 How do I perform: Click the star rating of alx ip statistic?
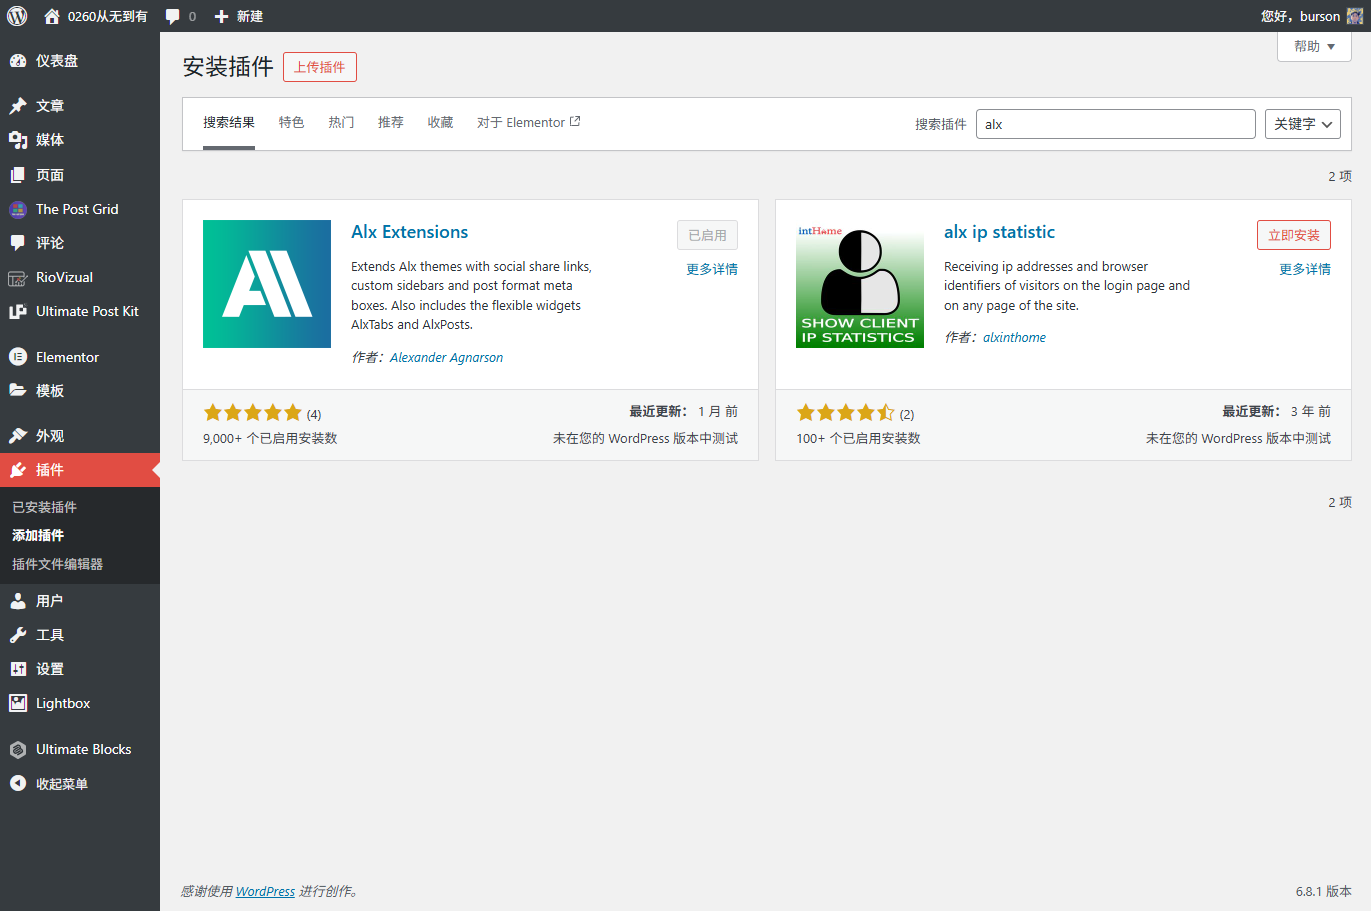[845, 412]
